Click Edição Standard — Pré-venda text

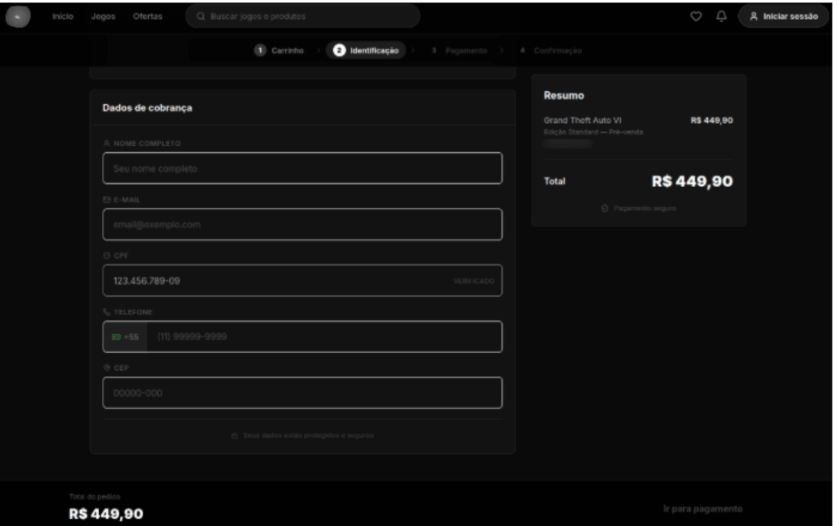pyautogui.click(x=593, y=132)
